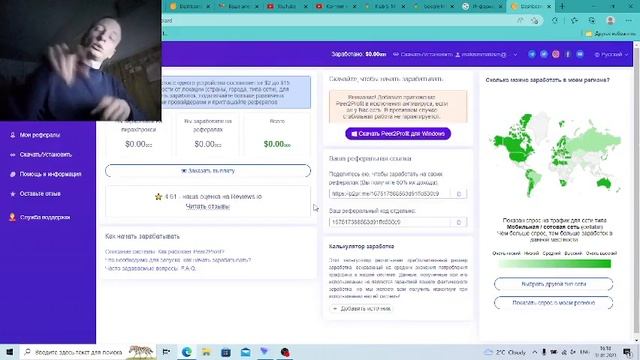Open a new browser tab
Viewport: 640px width, 360px height.
tap(562, 6)
